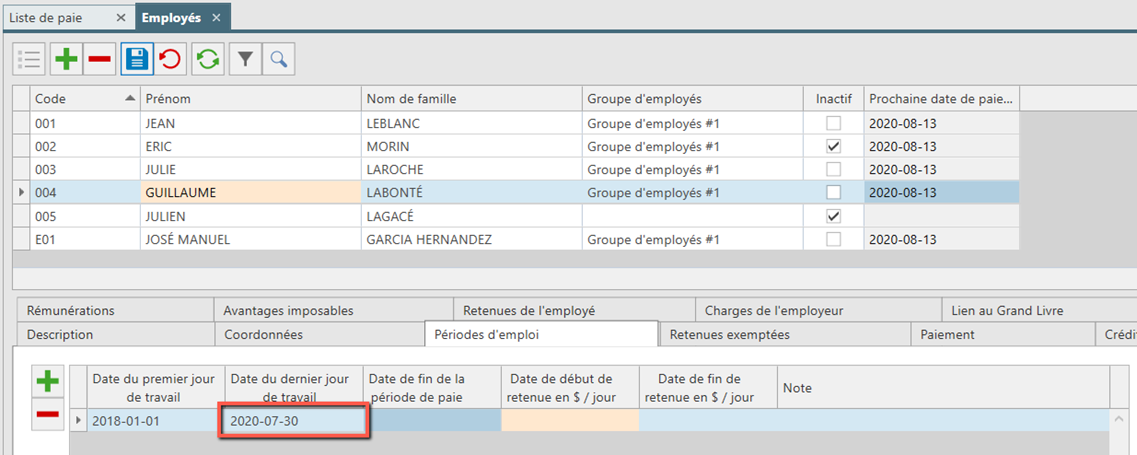Click the Note column header
Image resolution: width=1137 pixels, height=455 pixels.
[x=943, y=388]
